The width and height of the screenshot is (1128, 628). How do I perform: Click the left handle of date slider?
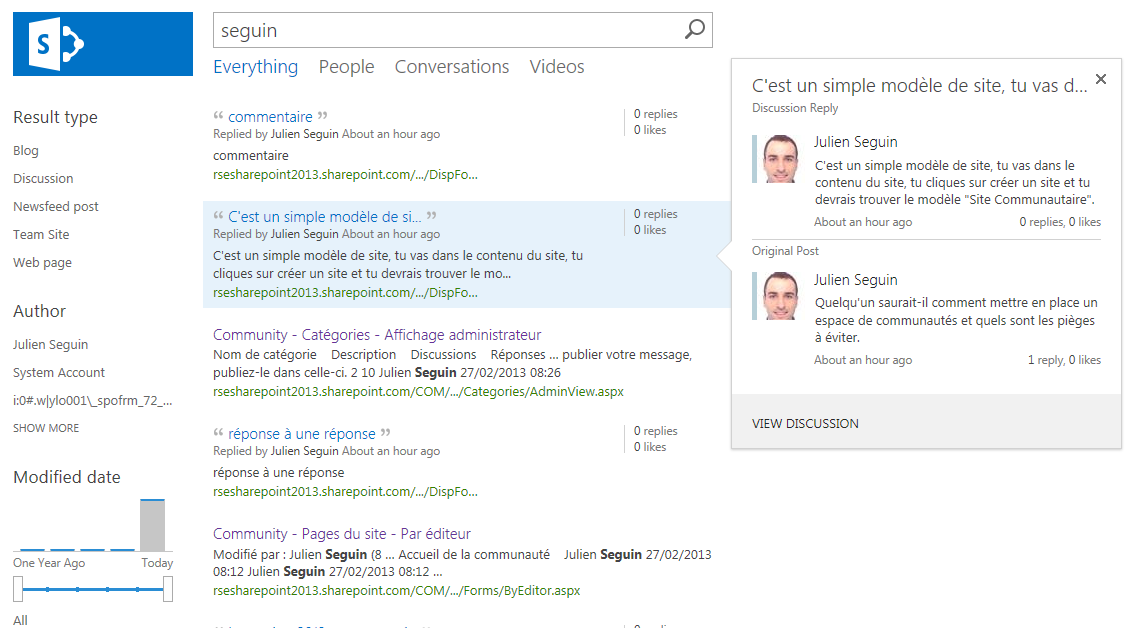pyautogui.click(x=18, y=589)
